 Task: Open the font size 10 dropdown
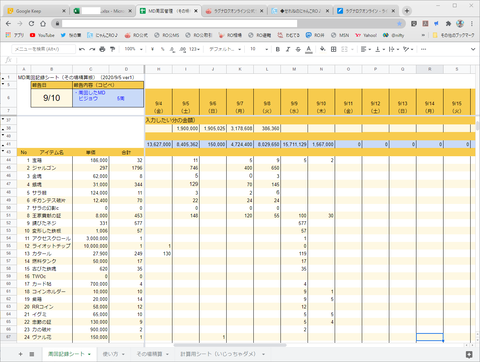pyautogui.click(x=259, y=49)
